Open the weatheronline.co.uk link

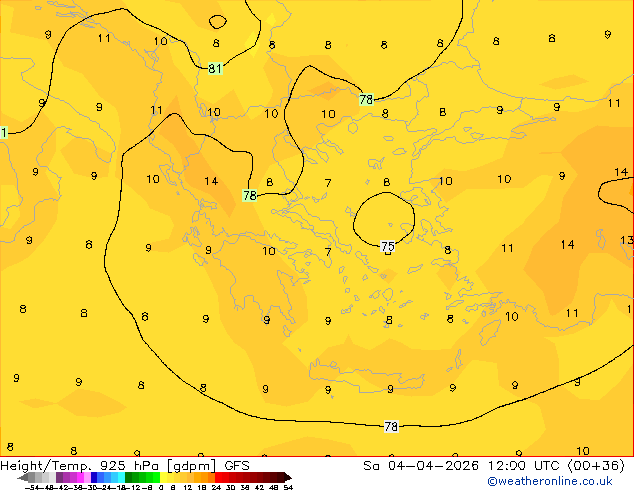click(550, 481)
